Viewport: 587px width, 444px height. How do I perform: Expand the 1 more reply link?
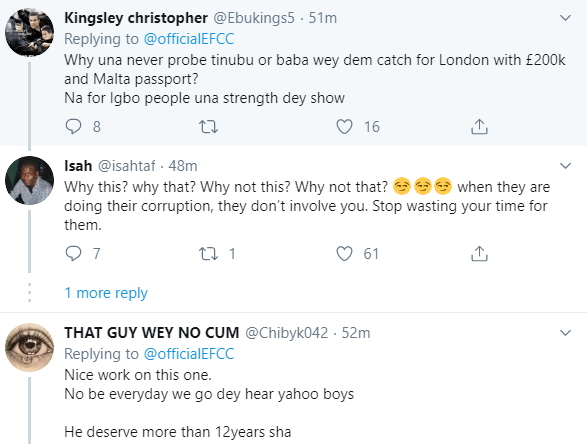(x=106, y=293)
